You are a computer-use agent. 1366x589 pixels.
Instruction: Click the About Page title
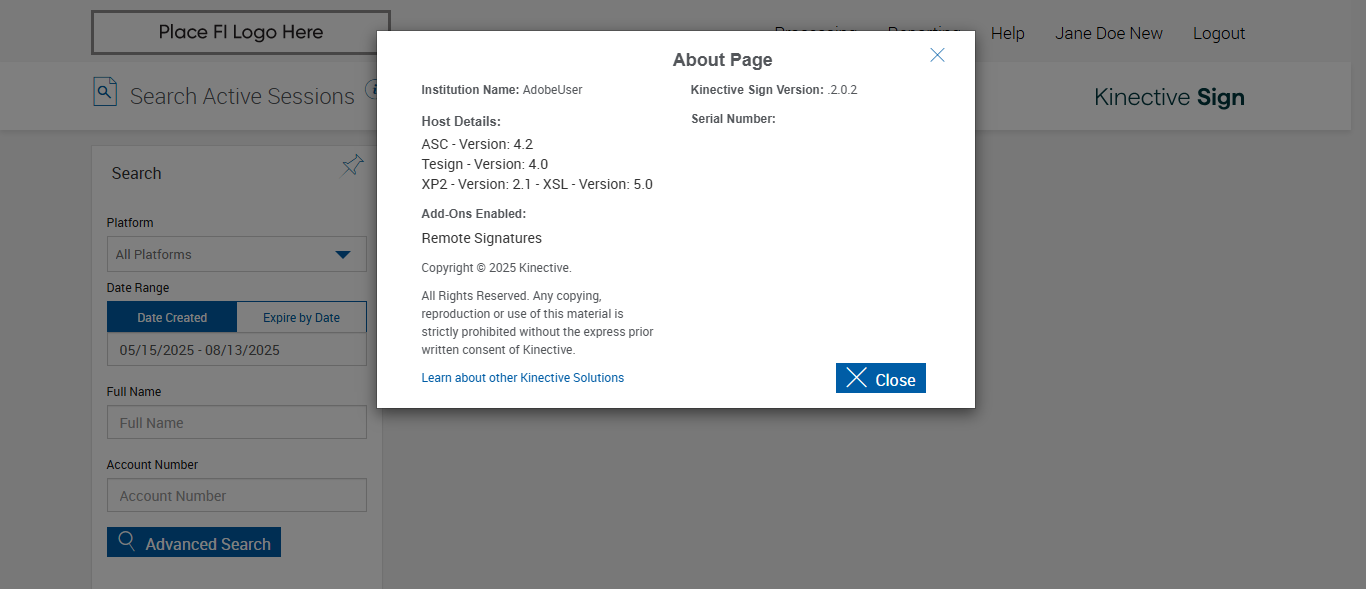coord(722,60)
